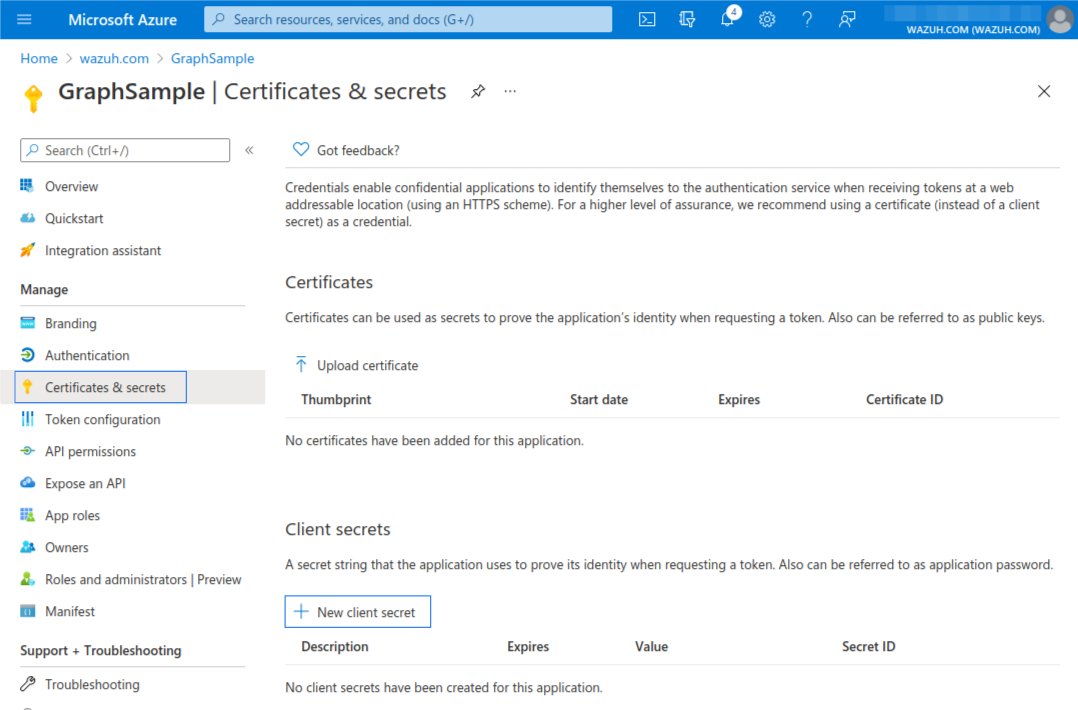The width and height of the screenshot is (1078, 710).
Task: Open the notifications bell
Action: 728,19
